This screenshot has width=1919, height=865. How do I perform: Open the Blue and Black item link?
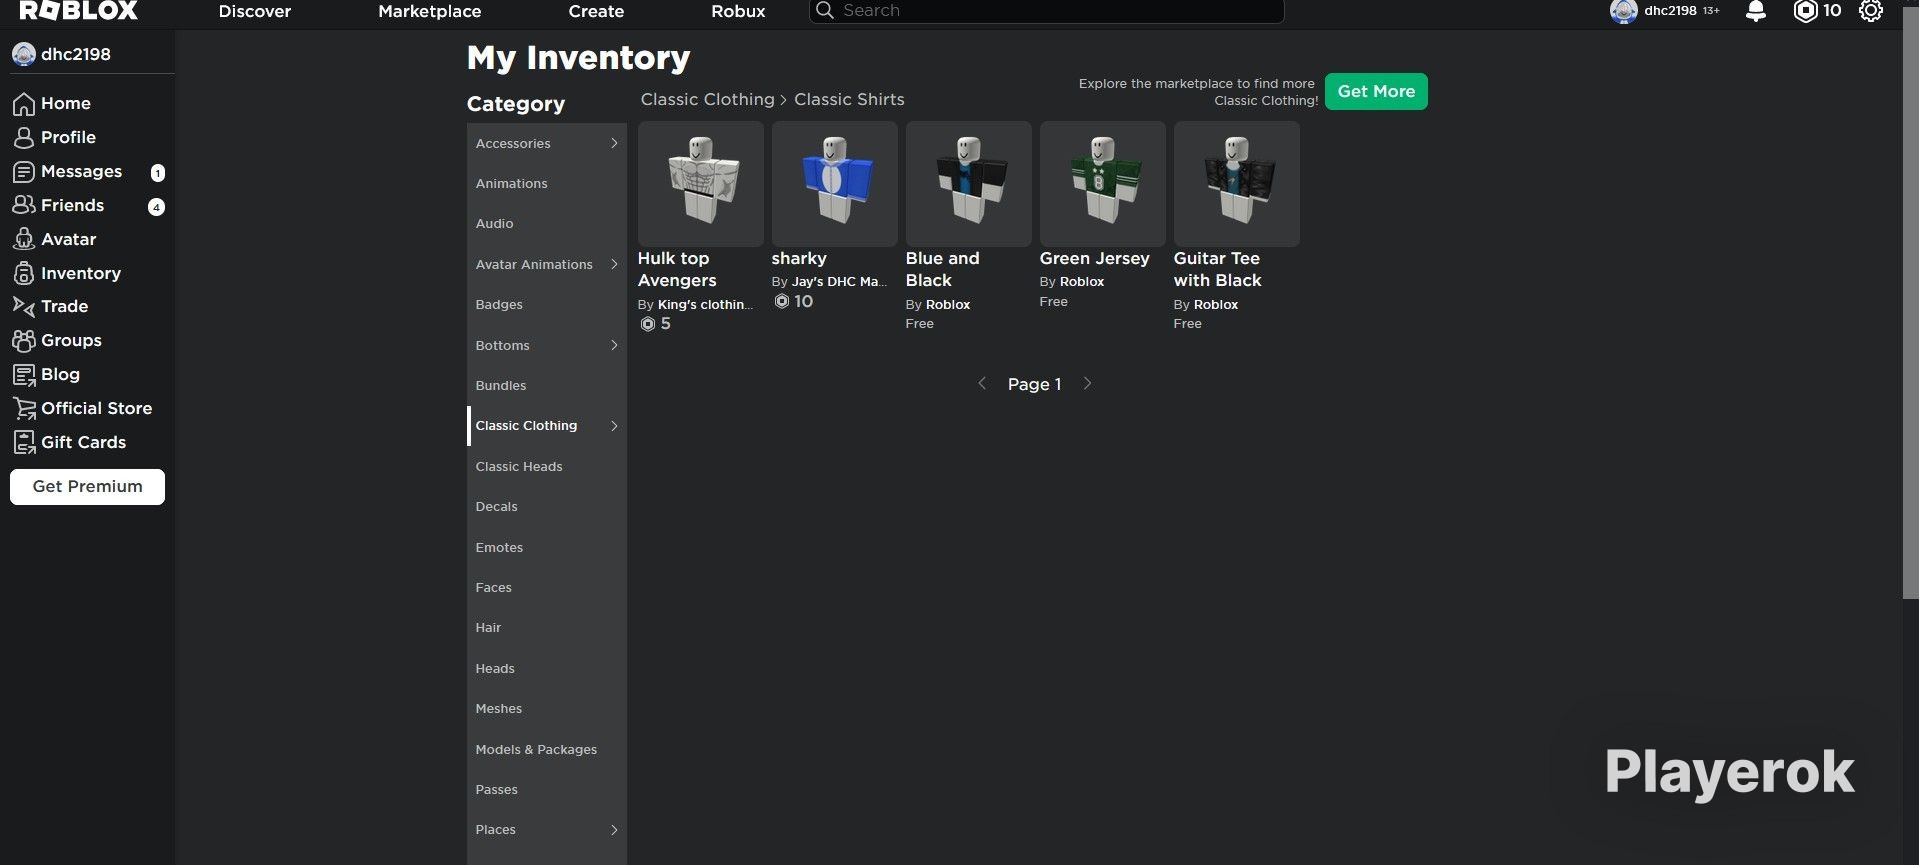943,269
